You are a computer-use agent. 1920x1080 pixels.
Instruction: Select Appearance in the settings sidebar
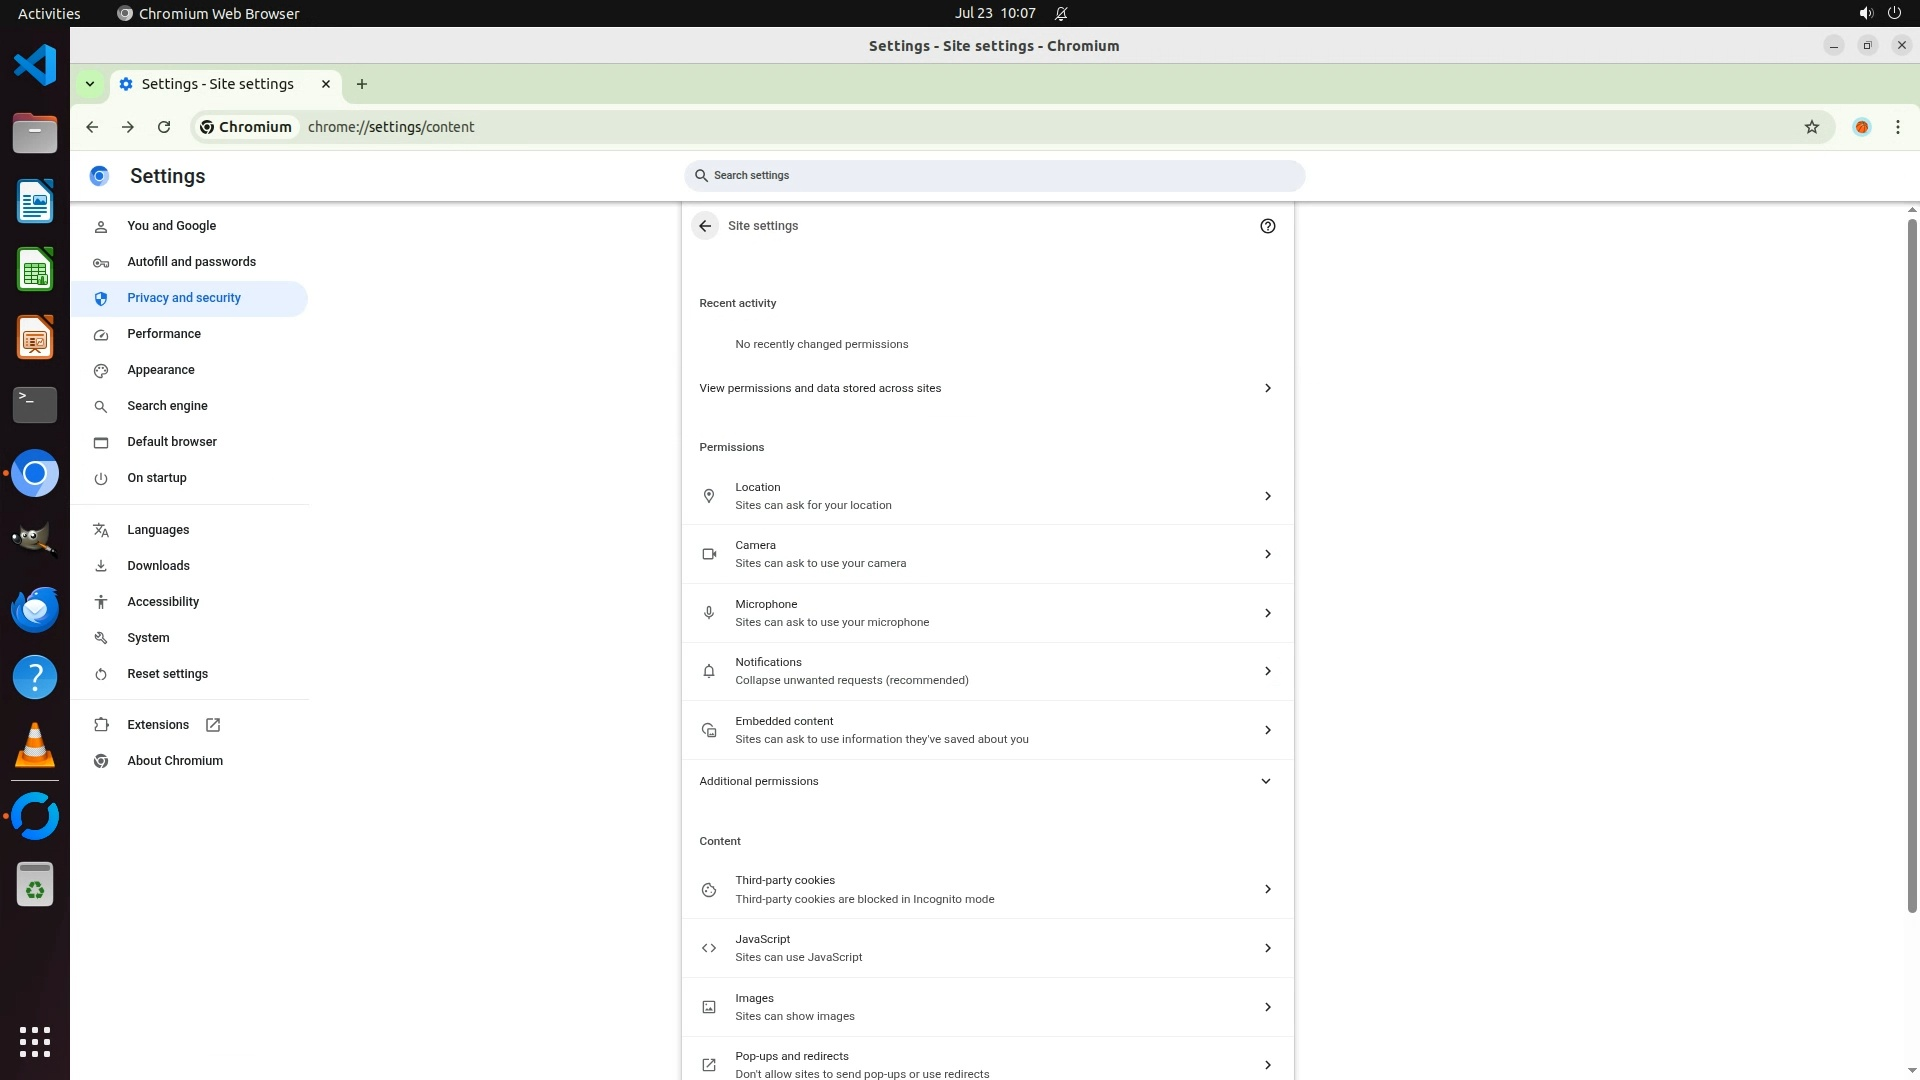[x=161, y=370]
